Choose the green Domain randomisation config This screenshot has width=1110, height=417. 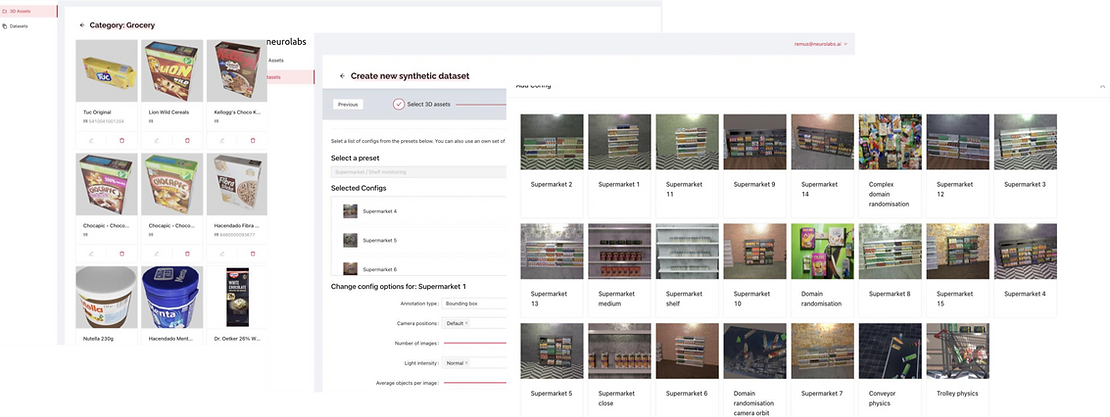pos(822,270)
